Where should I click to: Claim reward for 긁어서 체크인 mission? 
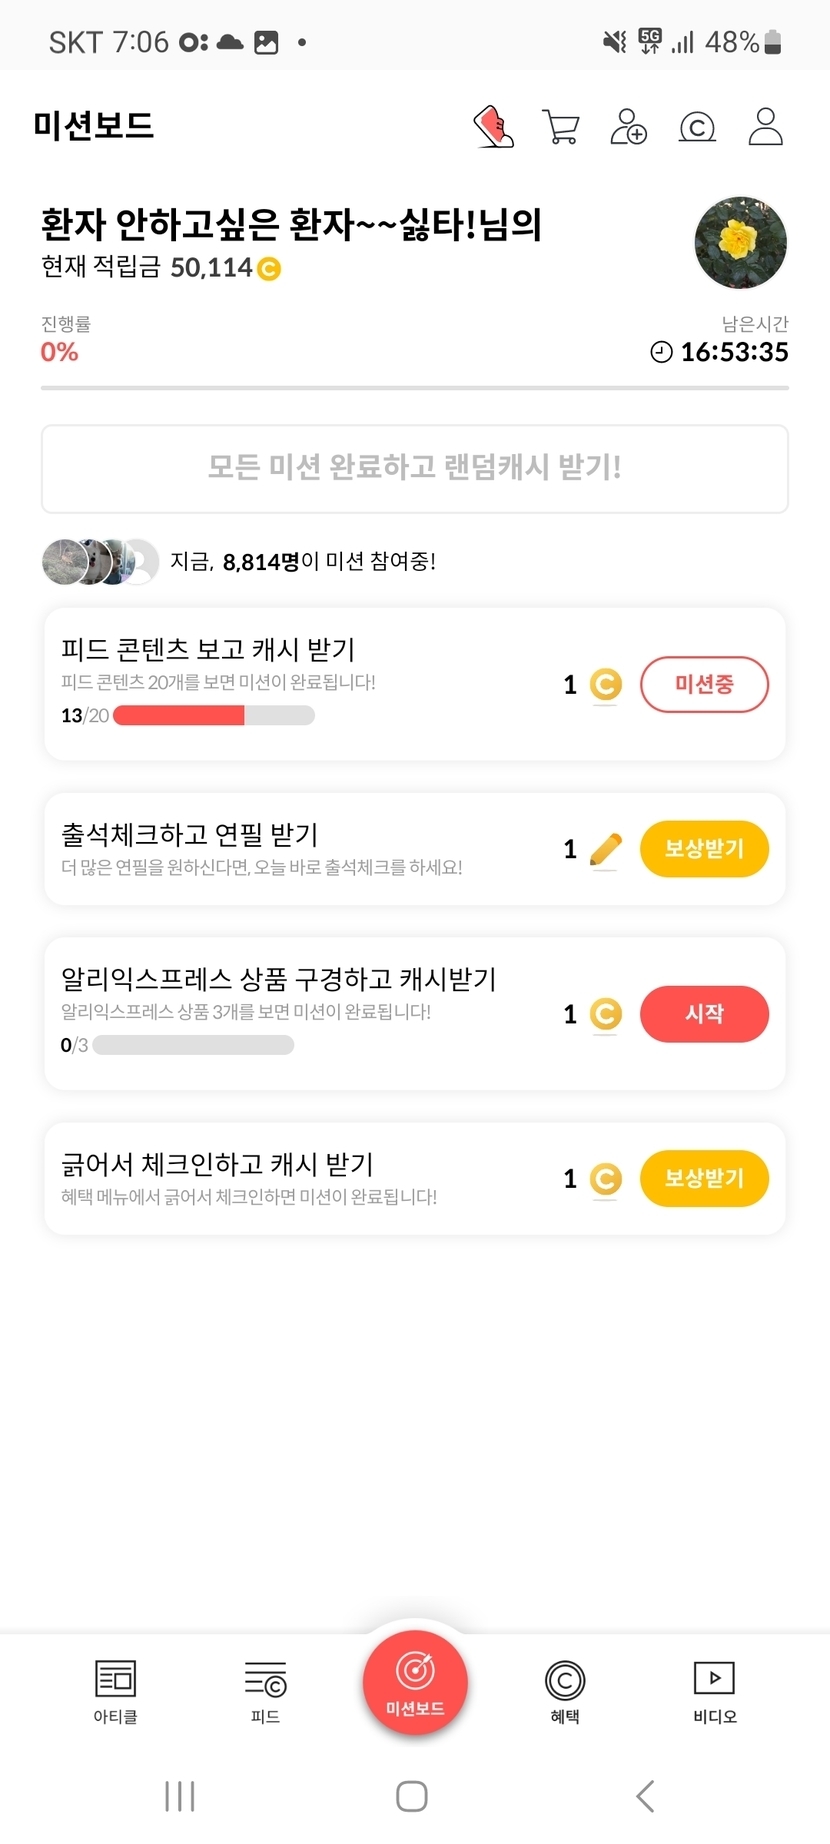704,1178
